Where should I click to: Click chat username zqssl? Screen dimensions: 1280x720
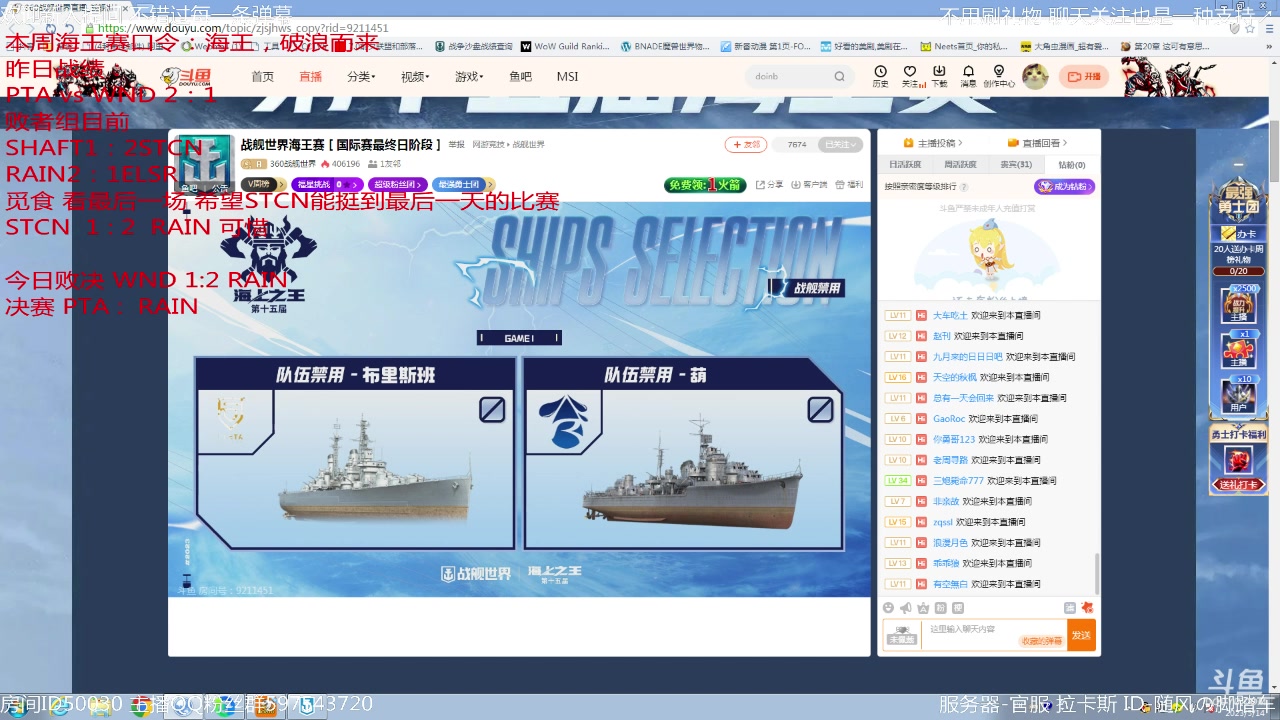[x=943, y=522]
